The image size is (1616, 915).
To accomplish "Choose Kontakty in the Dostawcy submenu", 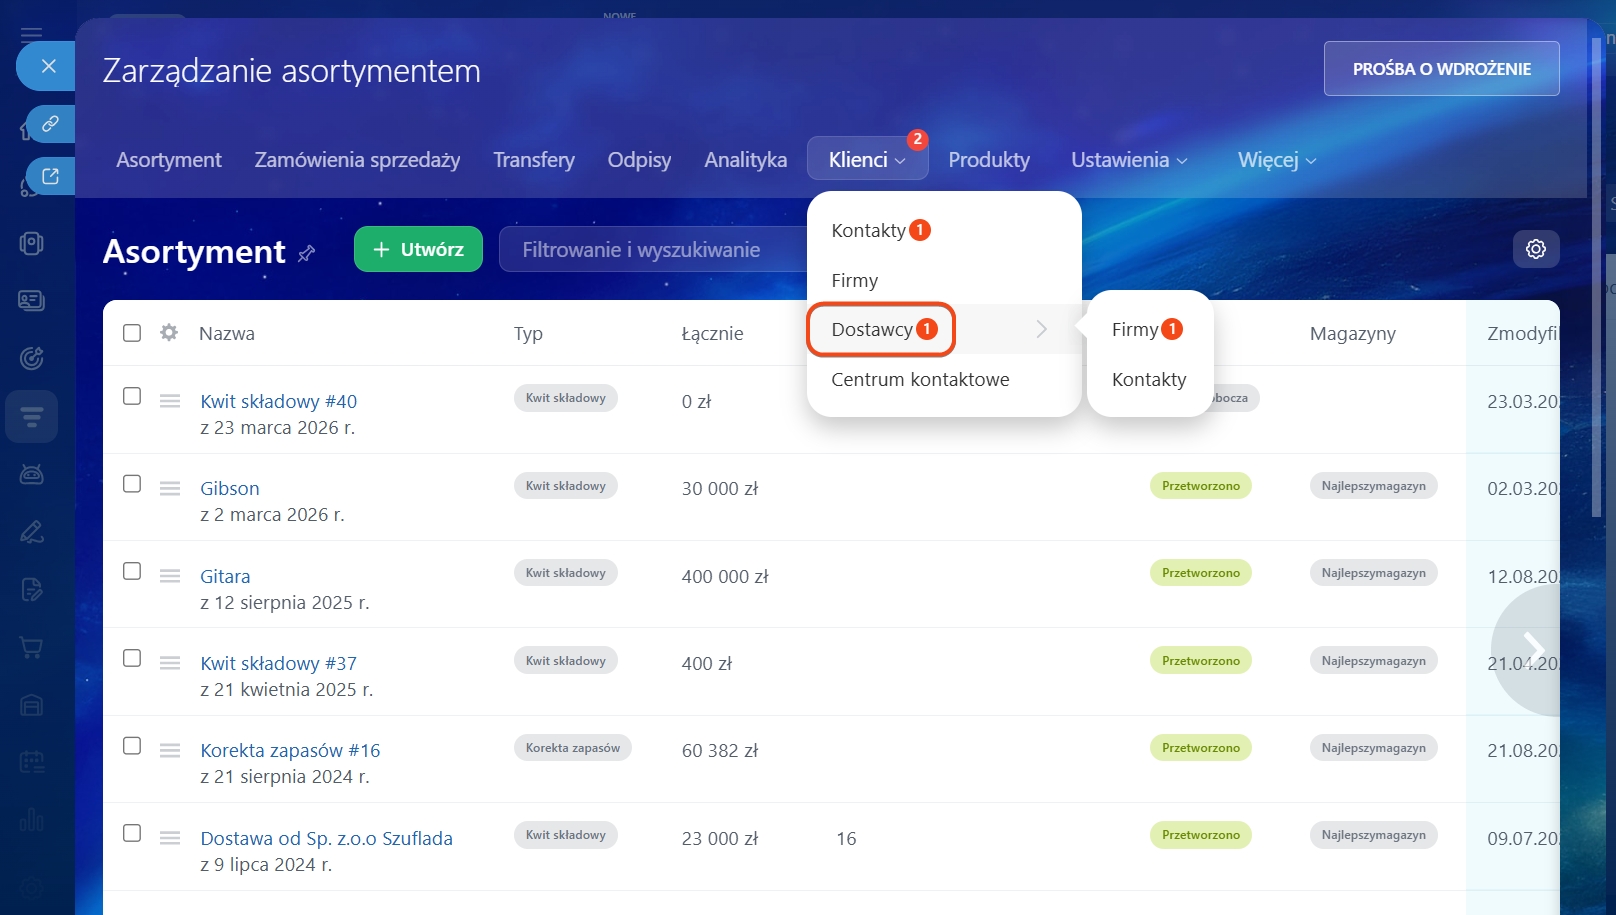I will (1149, 379).
